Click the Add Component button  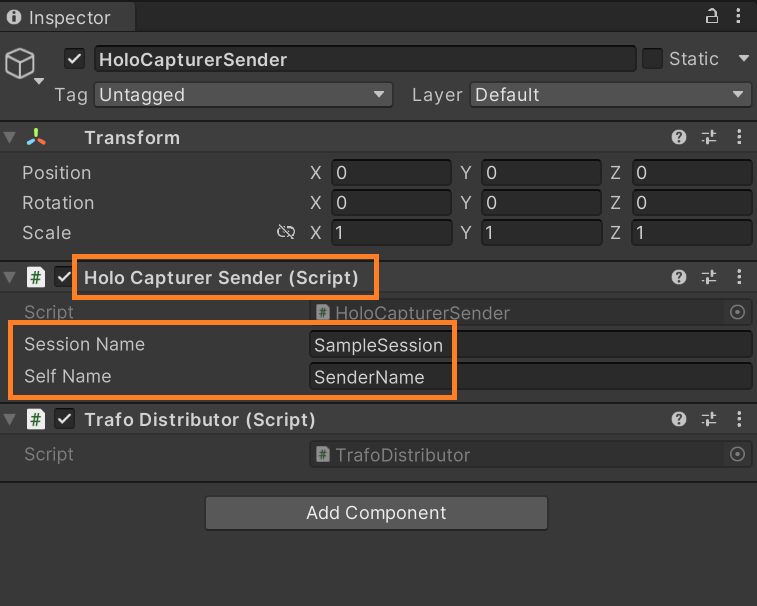pyautogui.click(x=376, y=513)
